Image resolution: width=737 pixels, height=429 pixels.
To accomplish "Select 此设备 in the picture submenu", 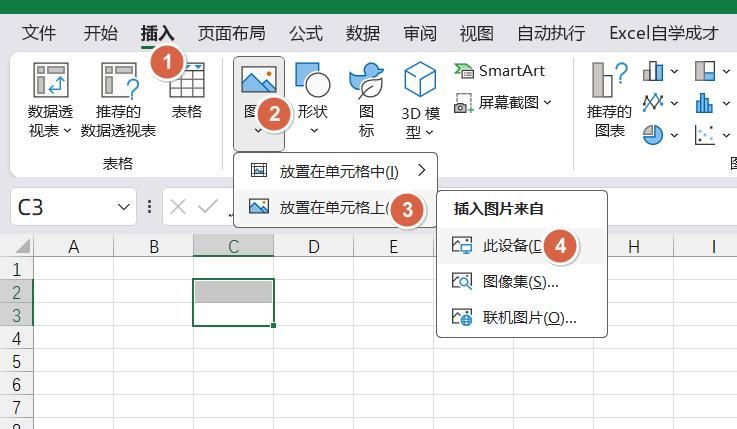I will click(x=522, y=246).
